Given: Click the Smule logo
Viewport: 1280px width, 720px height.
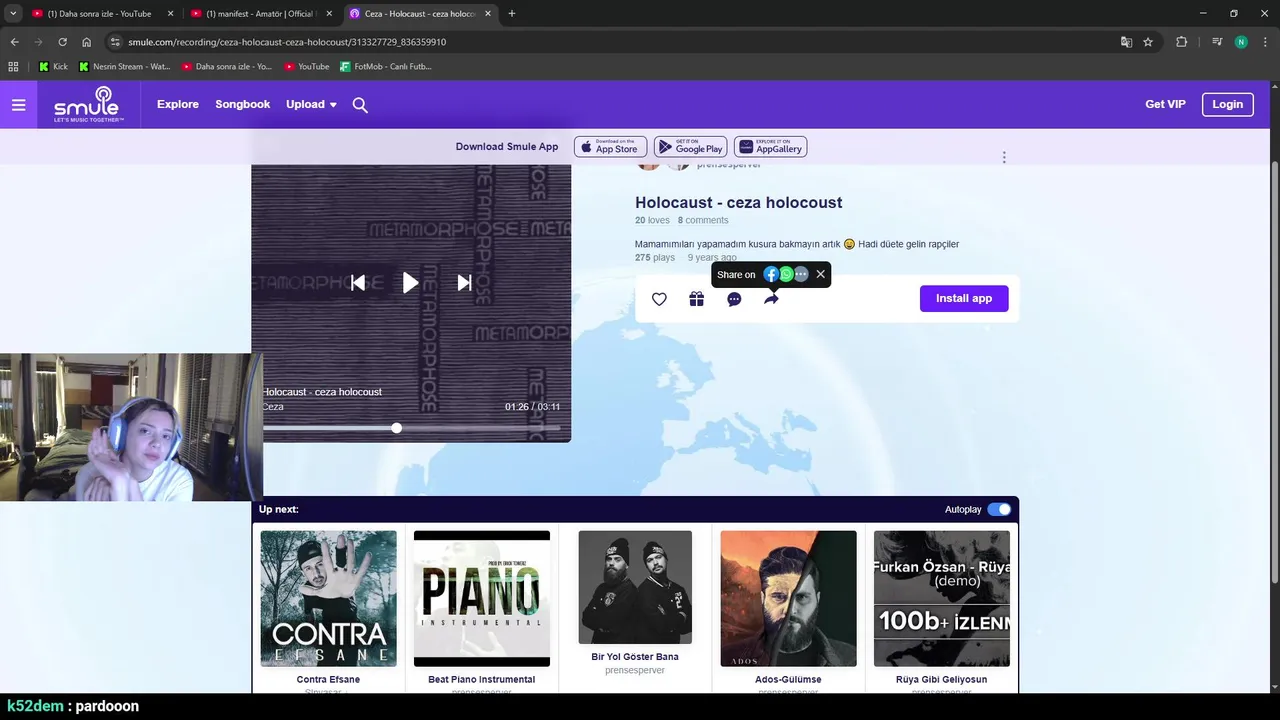Looking at the screenshot, I should (x=88, y=104).
